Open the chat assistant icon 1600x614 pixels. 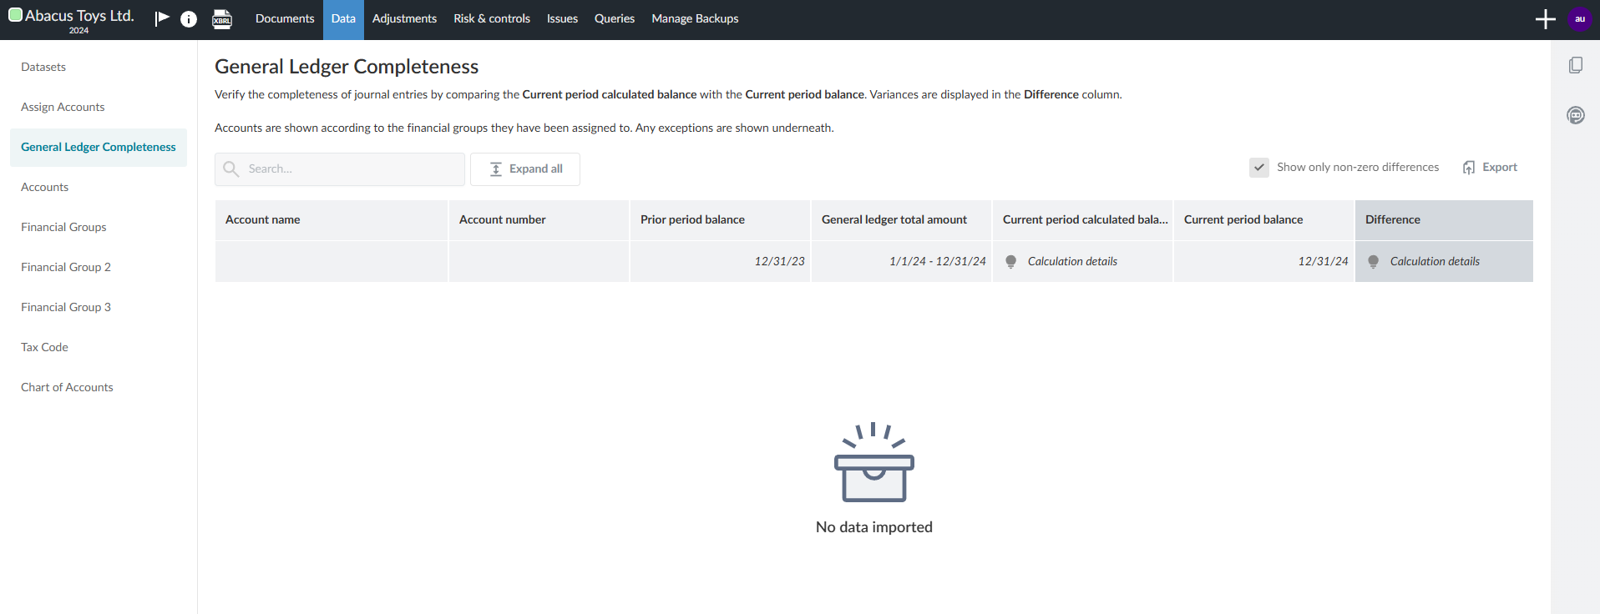tap(1575, 115)
